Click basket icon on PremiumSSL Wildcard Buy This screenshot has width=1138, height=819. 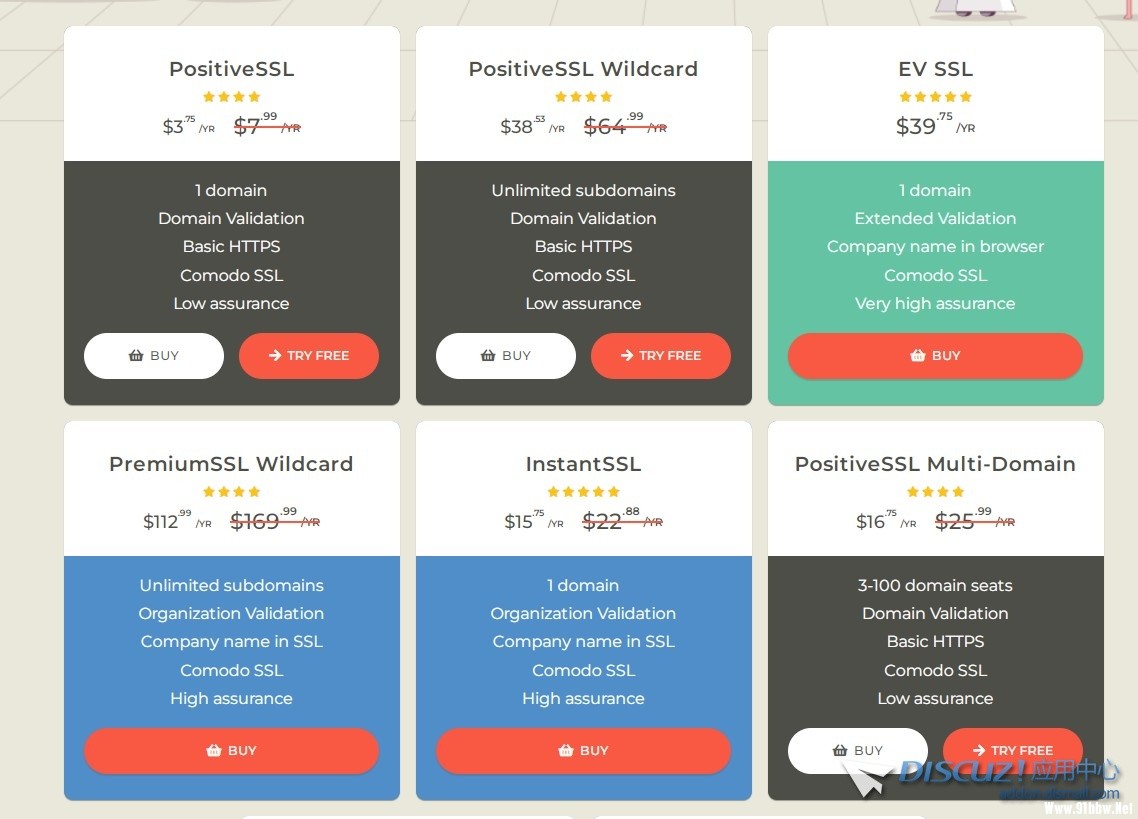[x=214, y=750]
